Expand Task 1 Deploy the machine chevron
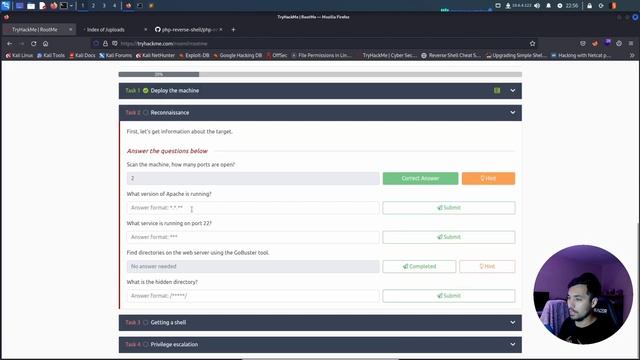 [x=513, y=91]
